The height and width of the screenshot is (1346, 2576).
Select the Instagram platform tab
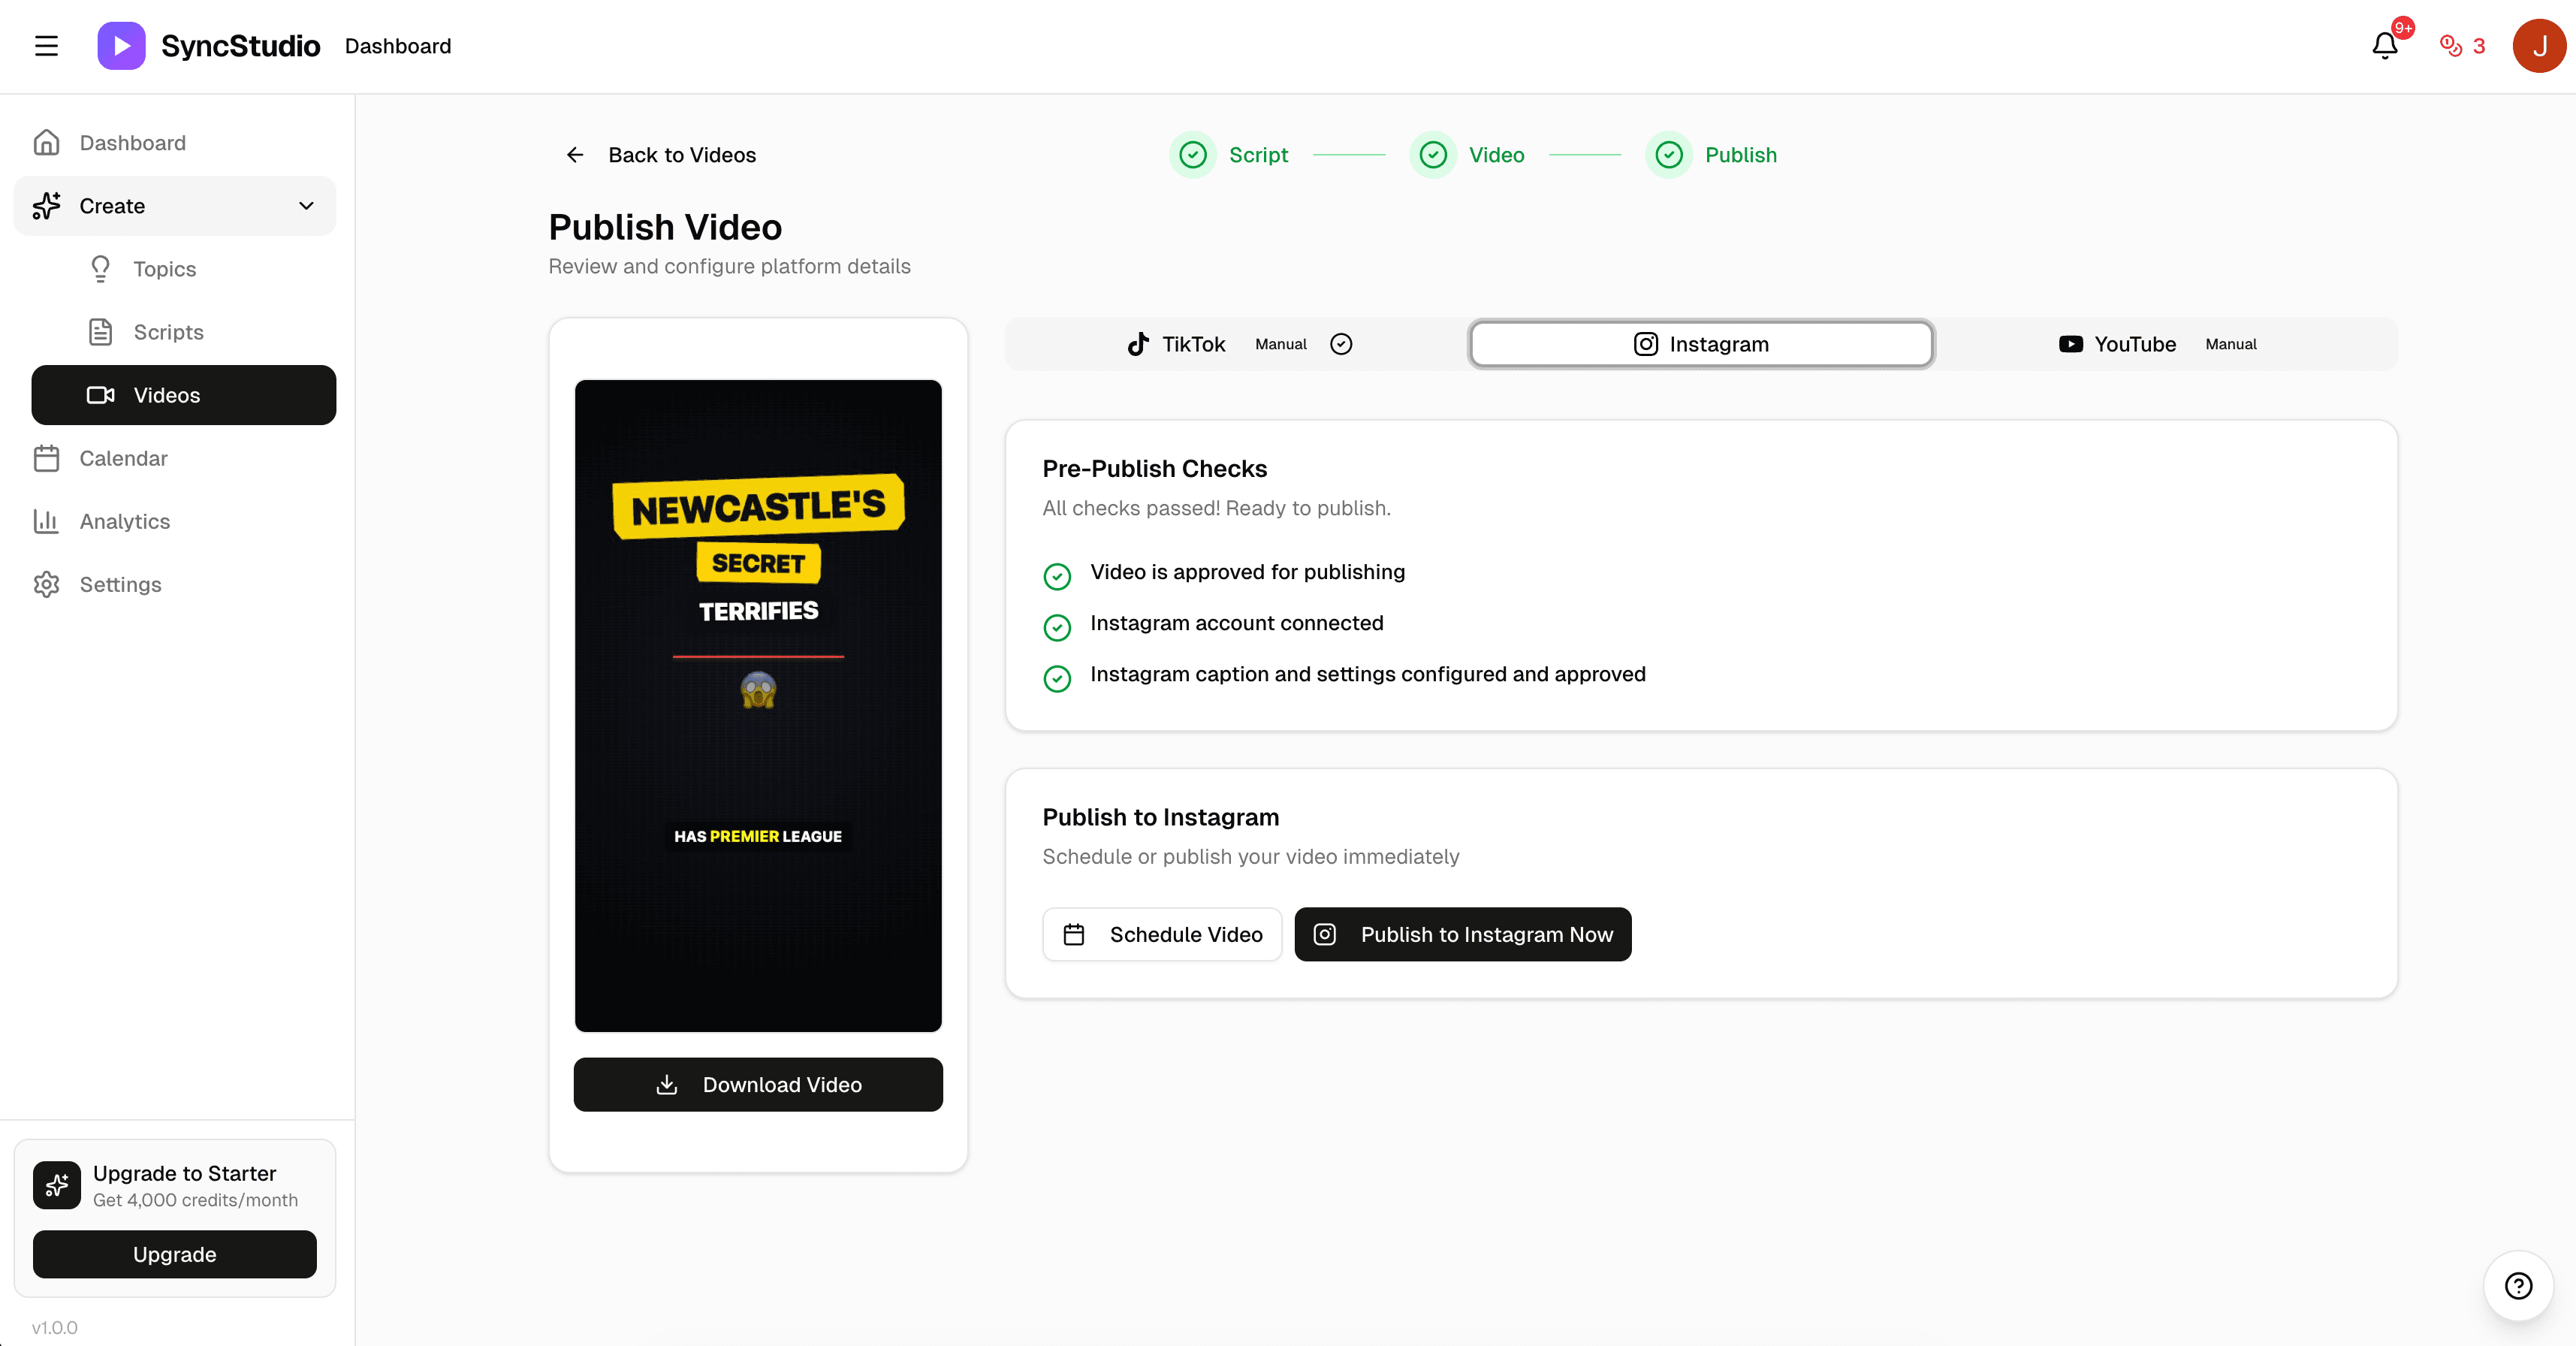coord(1700,343)
